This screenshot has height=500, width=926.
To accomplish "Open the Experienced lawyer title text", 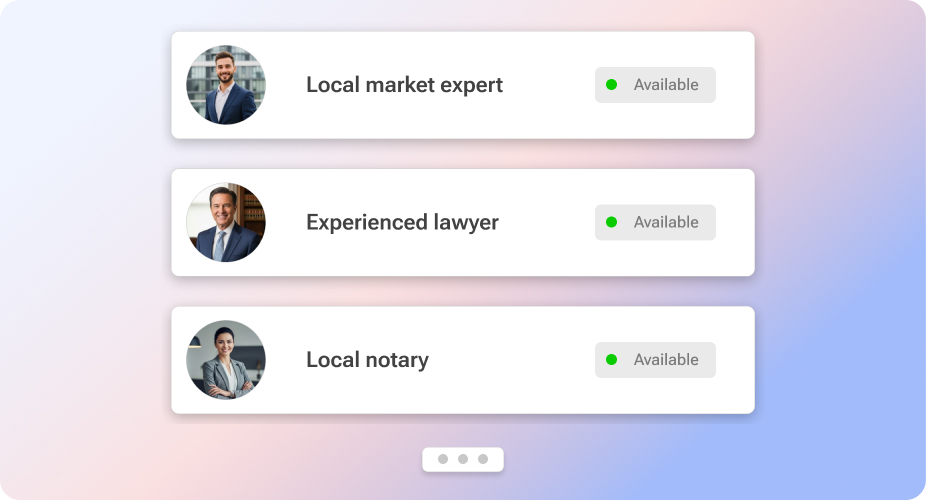I will click(402, 223).
